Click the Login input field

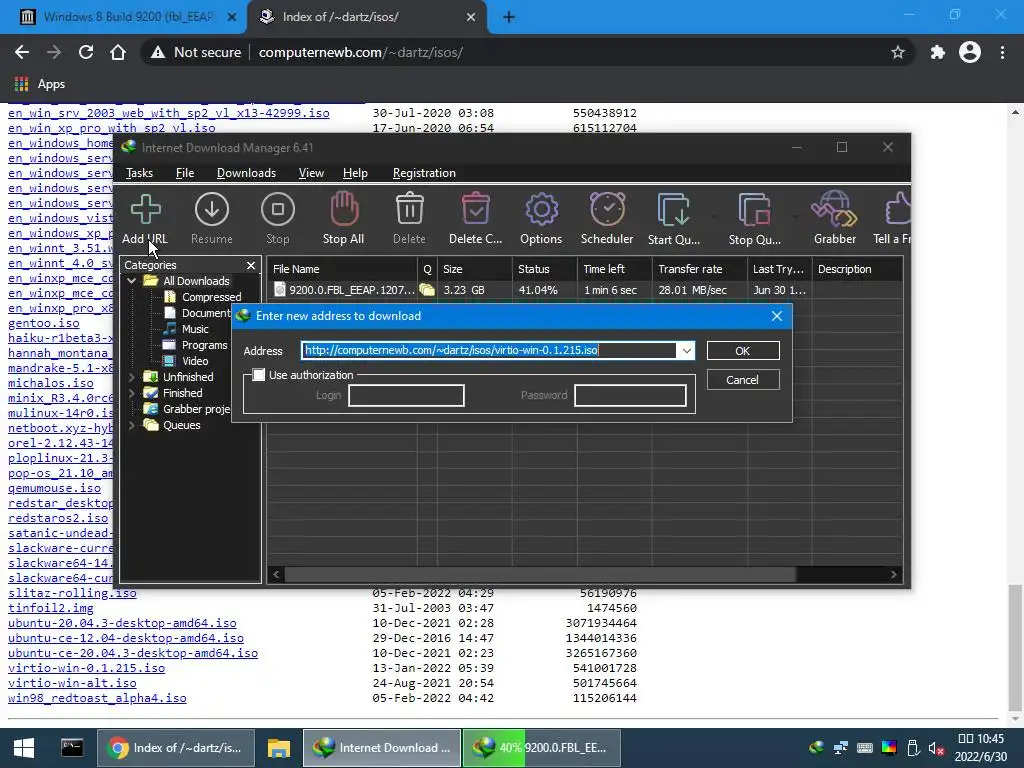click(x=406, y=395)
